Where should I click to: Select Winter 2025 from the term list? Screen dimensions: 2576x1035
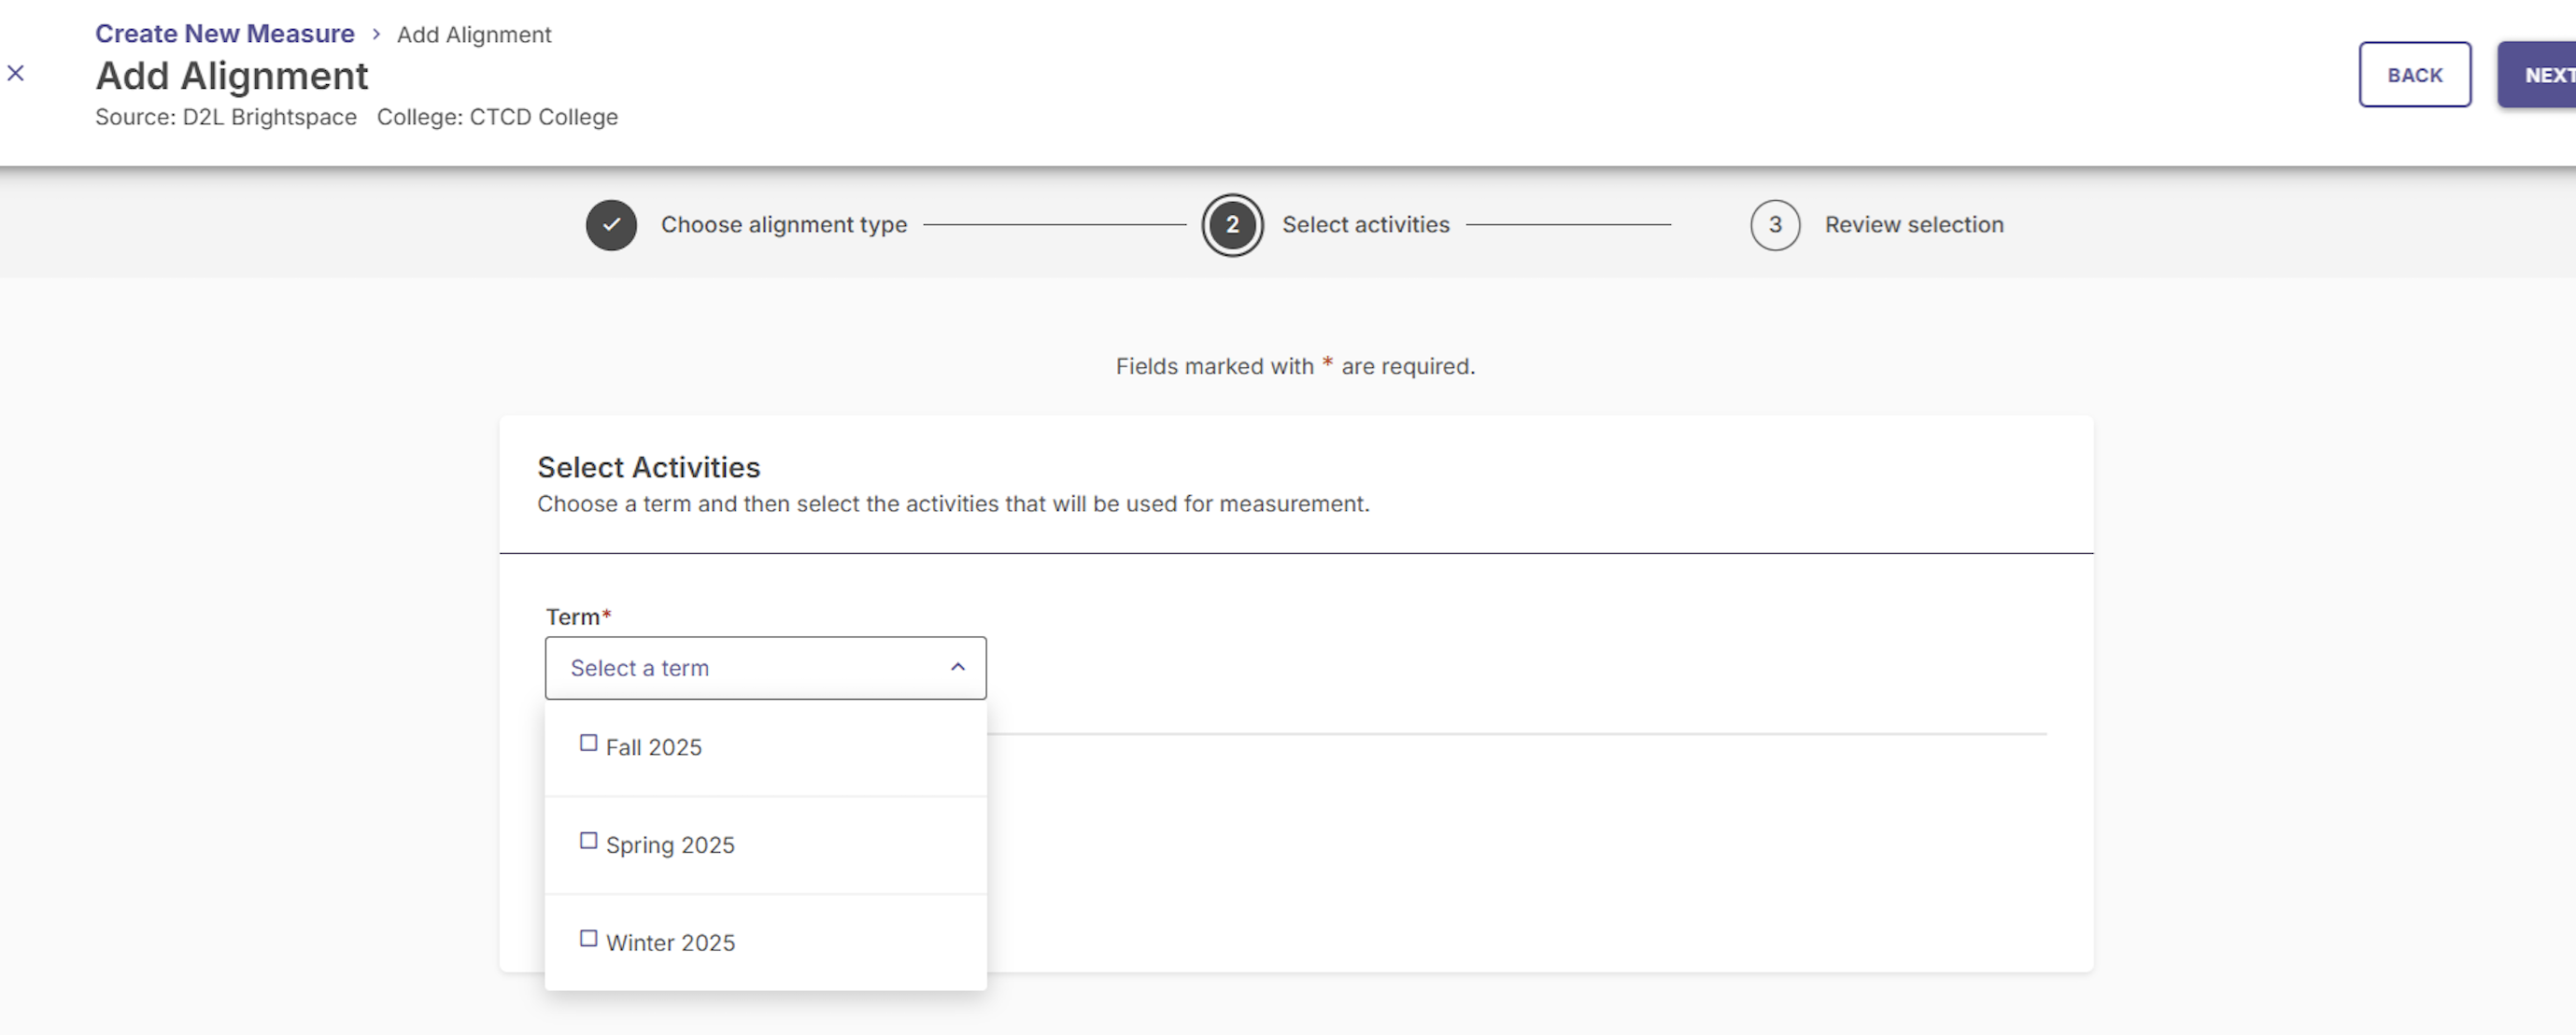pos(670,941)
